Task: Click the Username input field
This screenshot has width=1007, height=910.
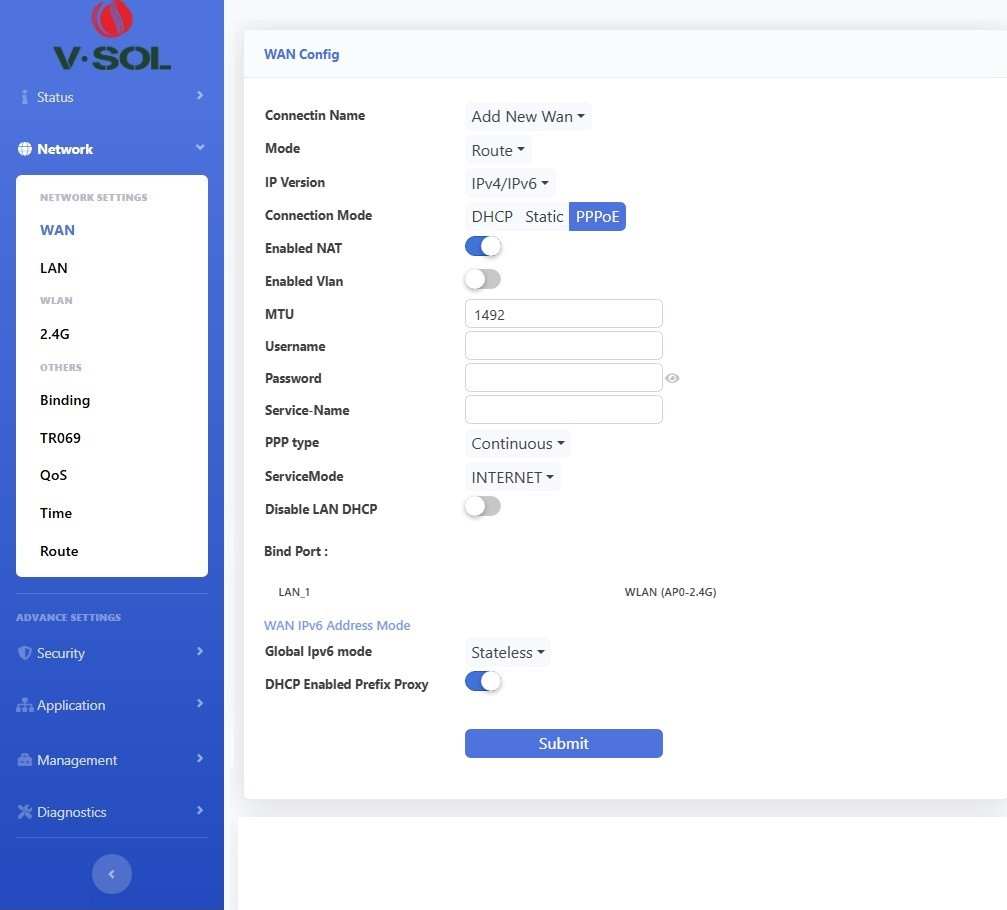Action: [x=563, y=345]
